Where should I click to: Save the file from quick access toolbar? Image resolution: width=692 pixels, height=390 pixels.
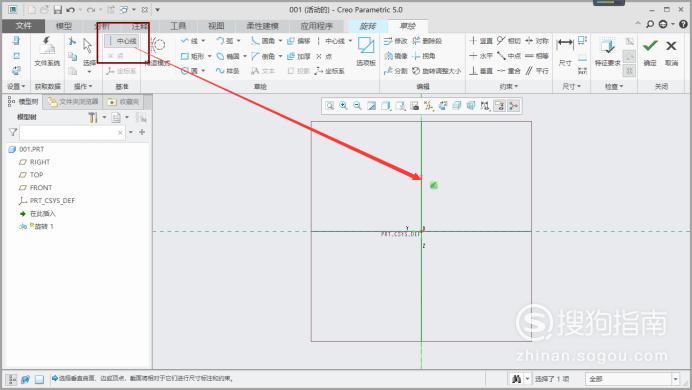(57, 10)
